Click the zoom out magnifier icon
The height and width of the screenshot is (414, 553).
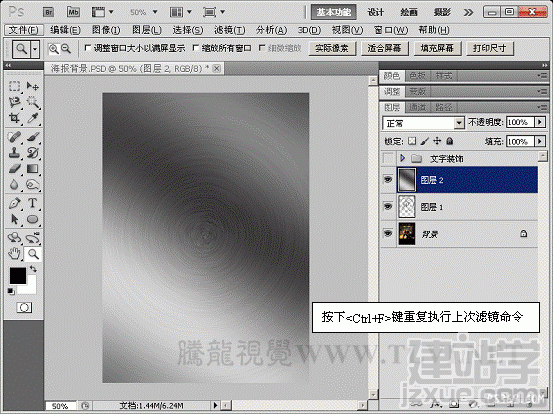pyautogui.click(x=66, y=48)
